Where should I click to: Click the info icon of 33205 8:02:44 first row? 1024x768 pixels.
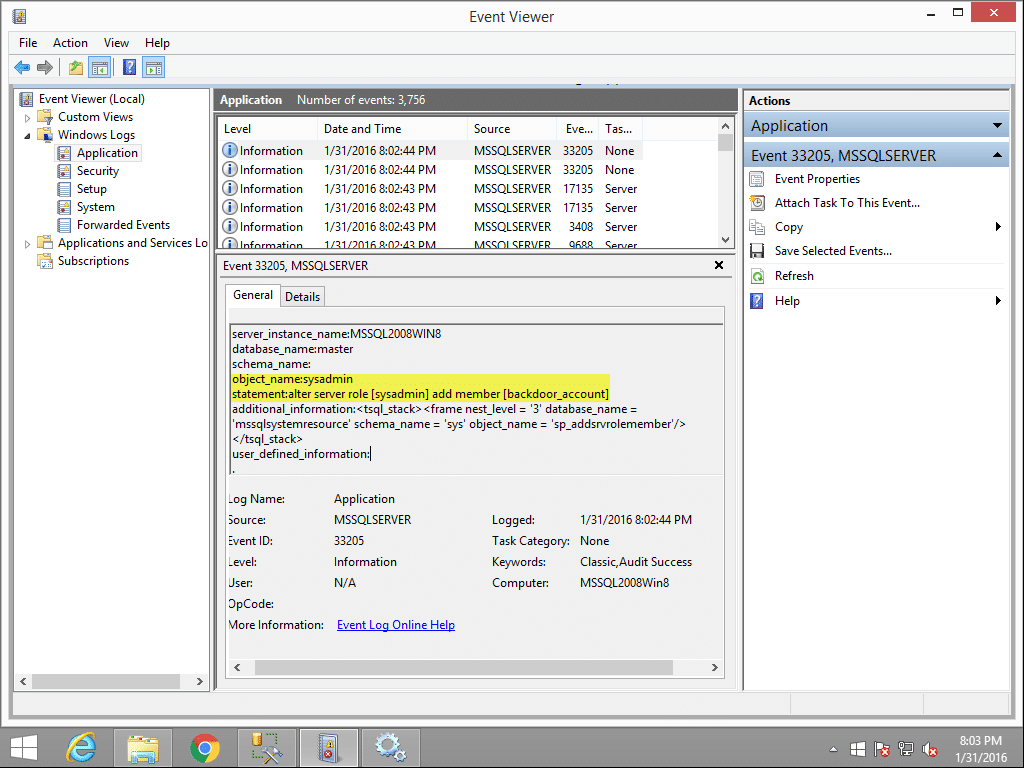point(230,150)
